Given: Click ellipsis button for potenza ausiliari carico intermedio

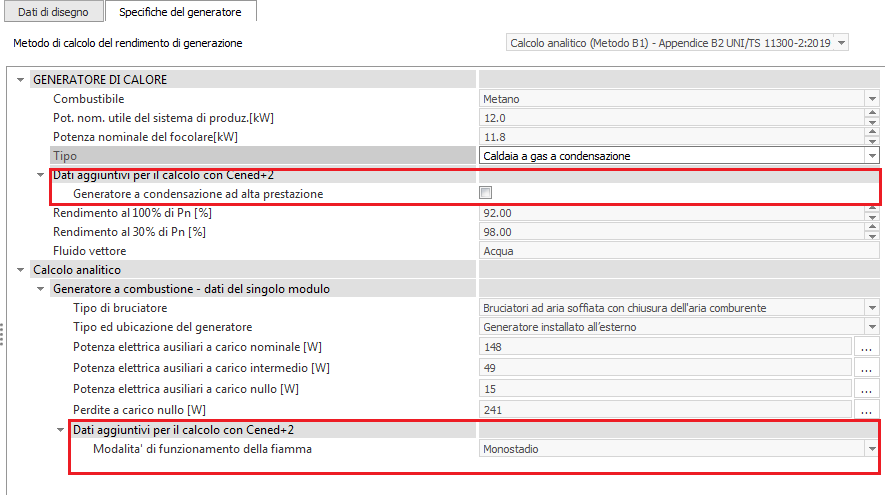Looking at the screenshot, I should coord(867,367).
